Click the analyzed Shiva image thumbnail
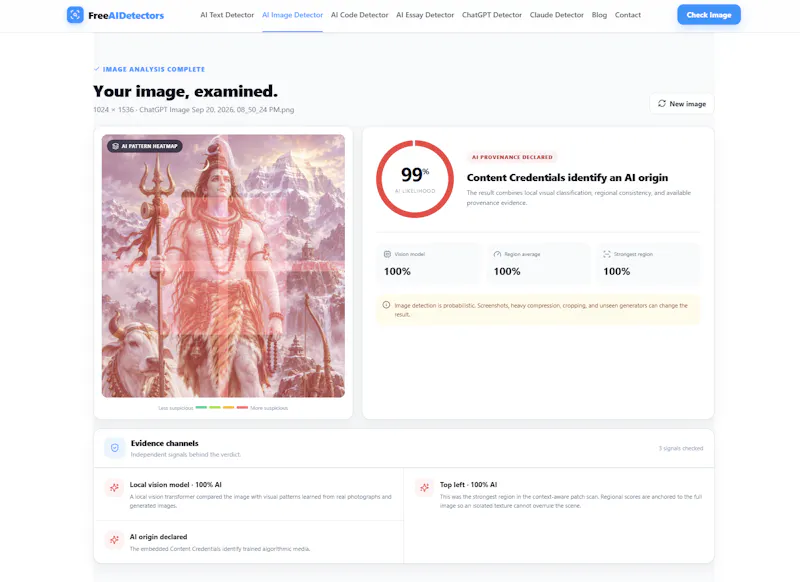 point(223,266)
